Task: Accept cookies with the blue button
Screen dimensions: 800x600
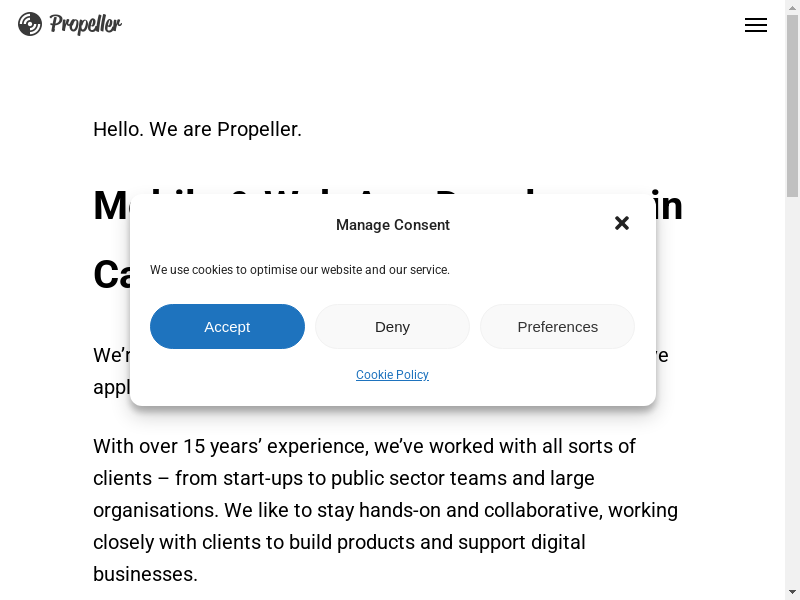Action: point(227,327)
